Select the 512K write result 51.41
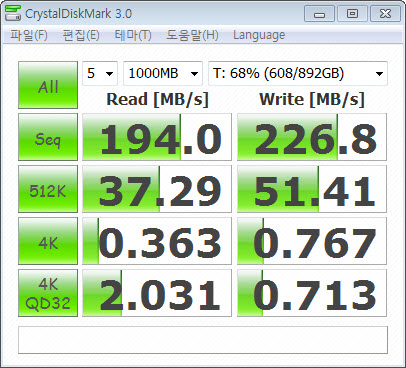This screenshot has height=368, width=406. [312, 189]
